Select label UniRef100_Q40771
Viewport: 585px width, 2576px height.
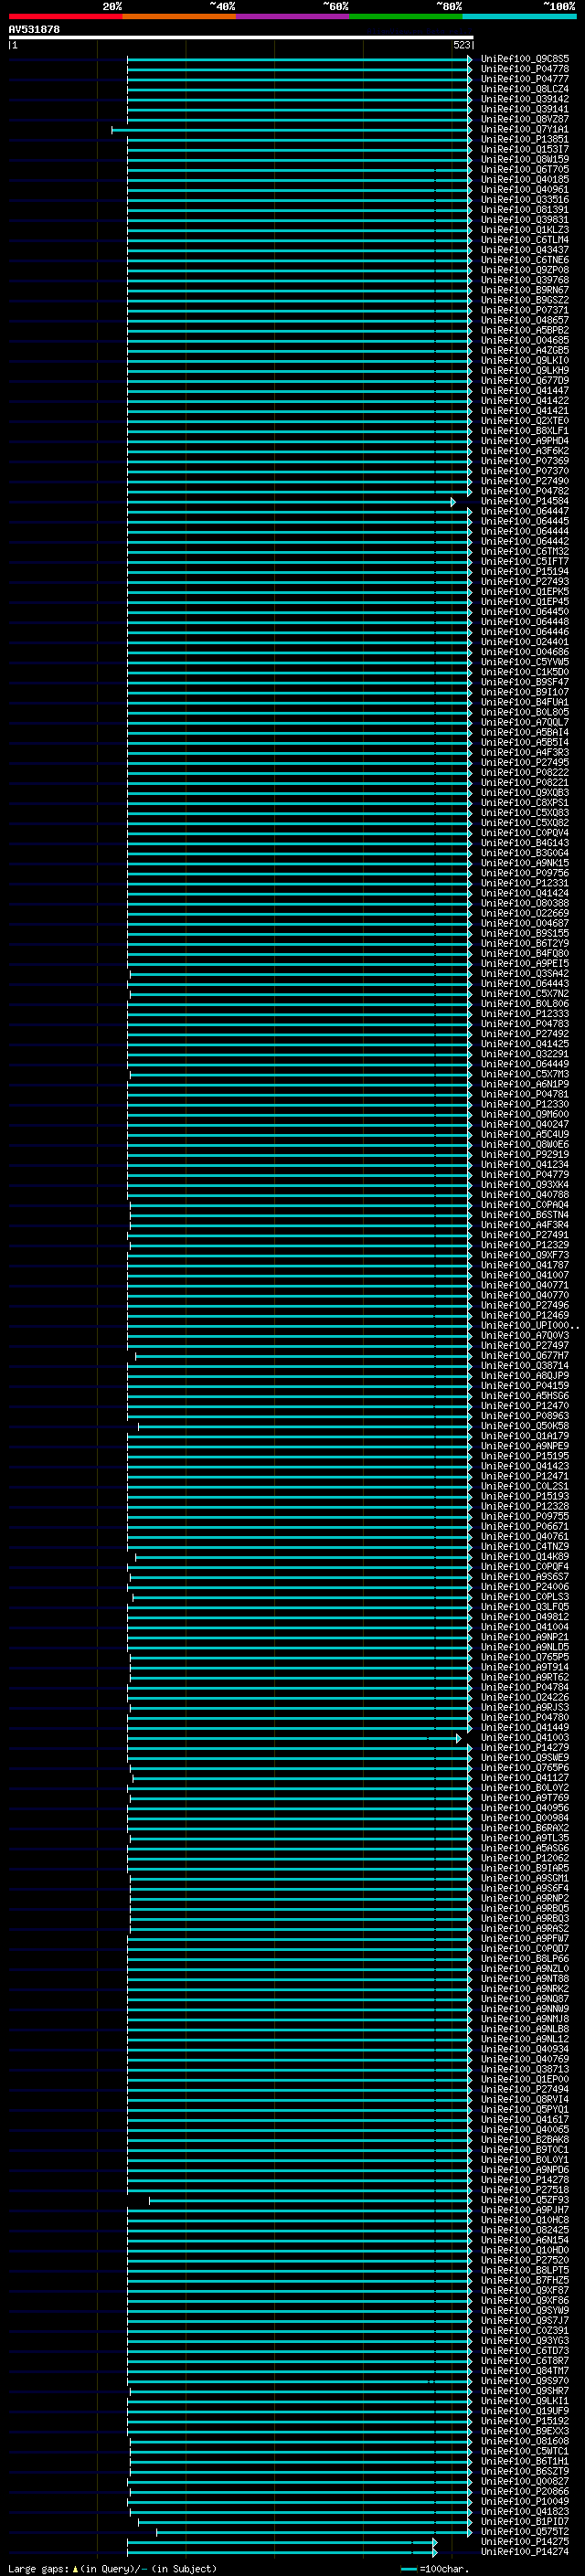[524, 1285]
